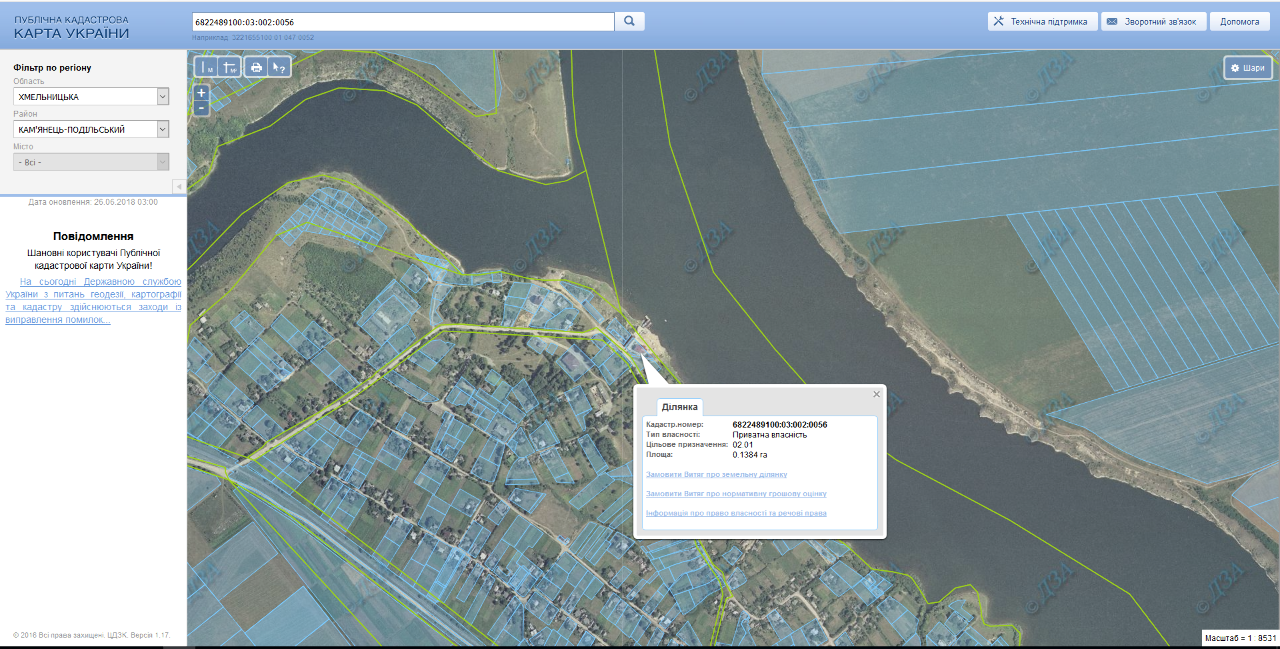Open Зворотний зв'язок feedback

click(1153, 21)
